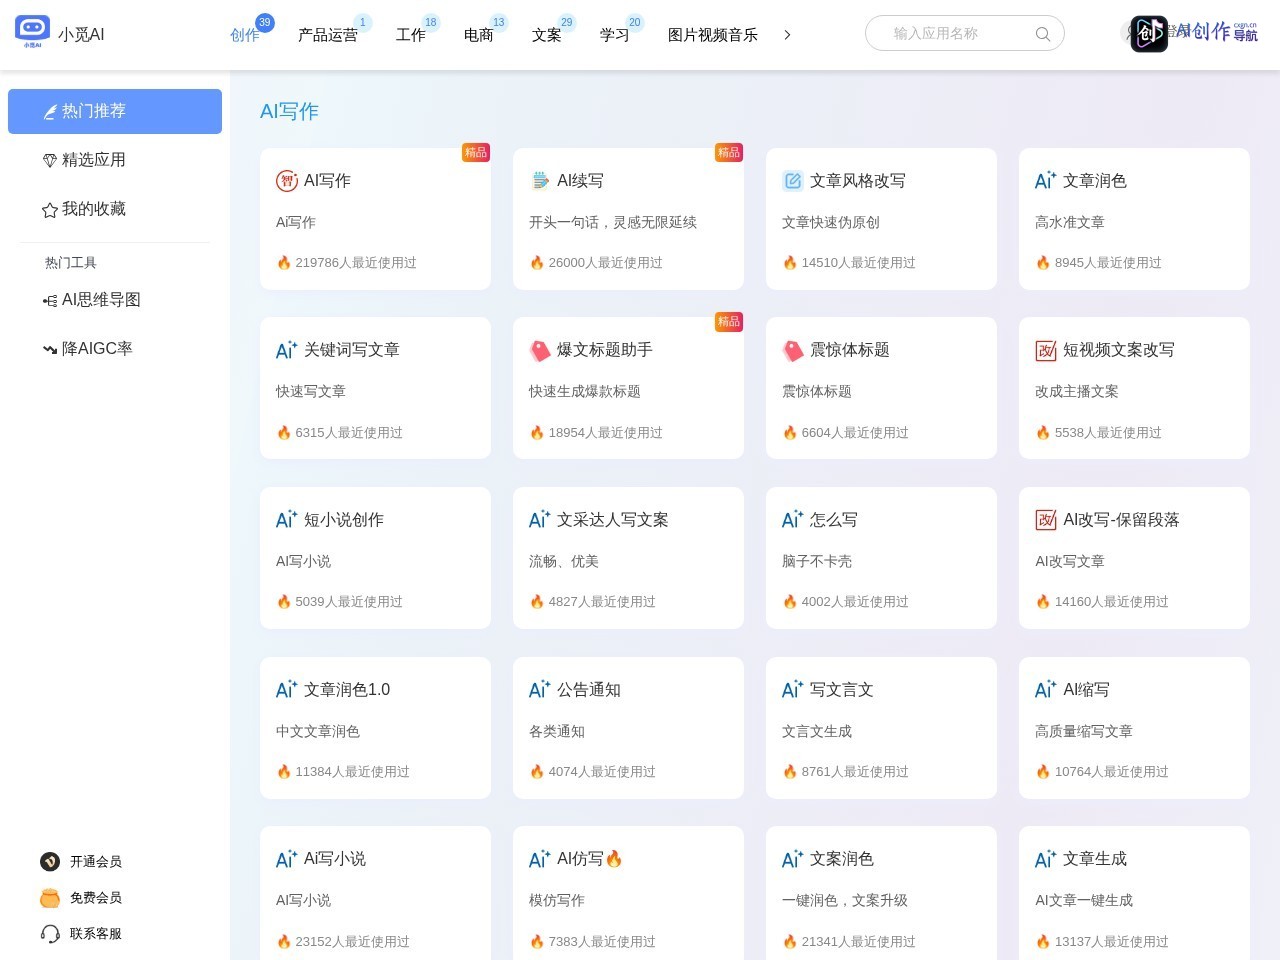Click the AI改写-保留段落 card's 改 icon
Screen dimensions: 1280x960
tap(1046, 520)
